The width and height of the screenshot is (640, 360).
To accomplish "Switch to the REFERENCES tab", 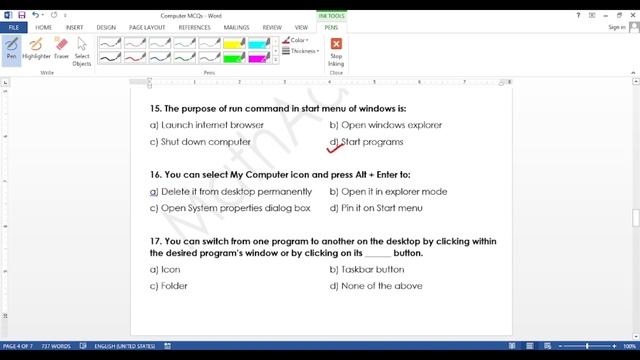I will tap(194, 27).
